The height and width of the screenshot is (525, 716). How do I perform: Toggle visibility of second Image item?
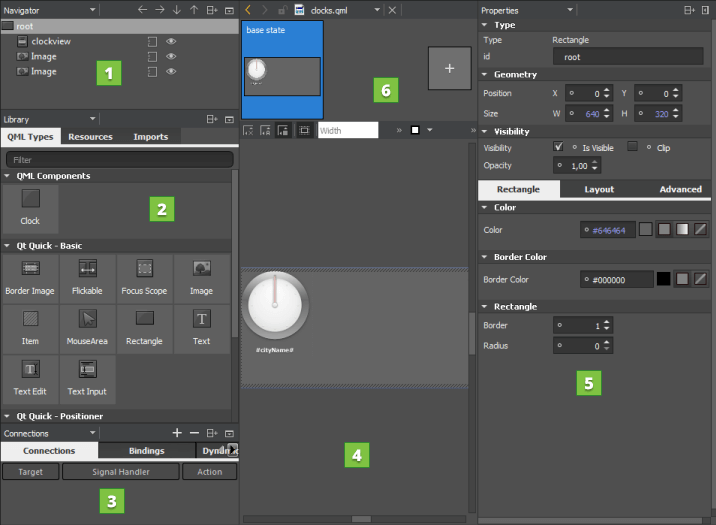point(171,71)
